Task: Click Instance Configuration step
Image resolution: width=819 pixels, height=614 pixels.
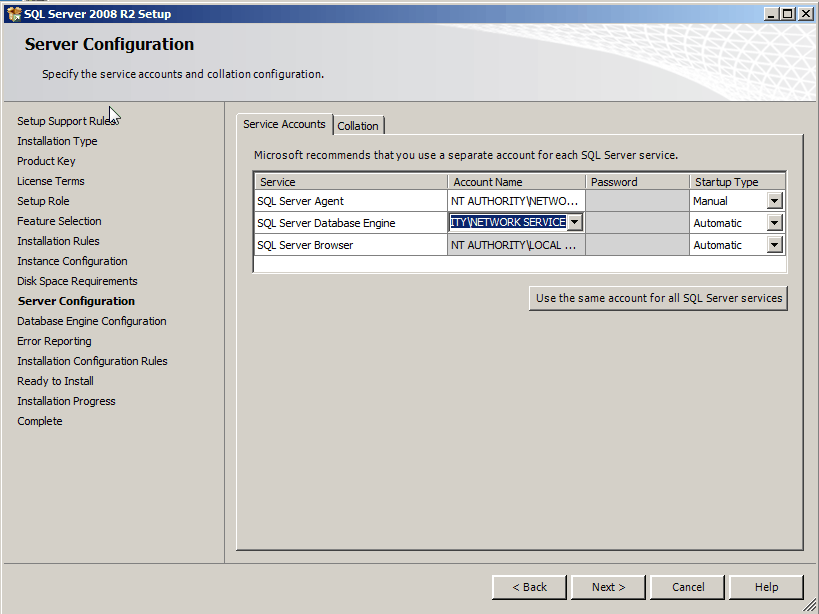Action: click(72, 261)
